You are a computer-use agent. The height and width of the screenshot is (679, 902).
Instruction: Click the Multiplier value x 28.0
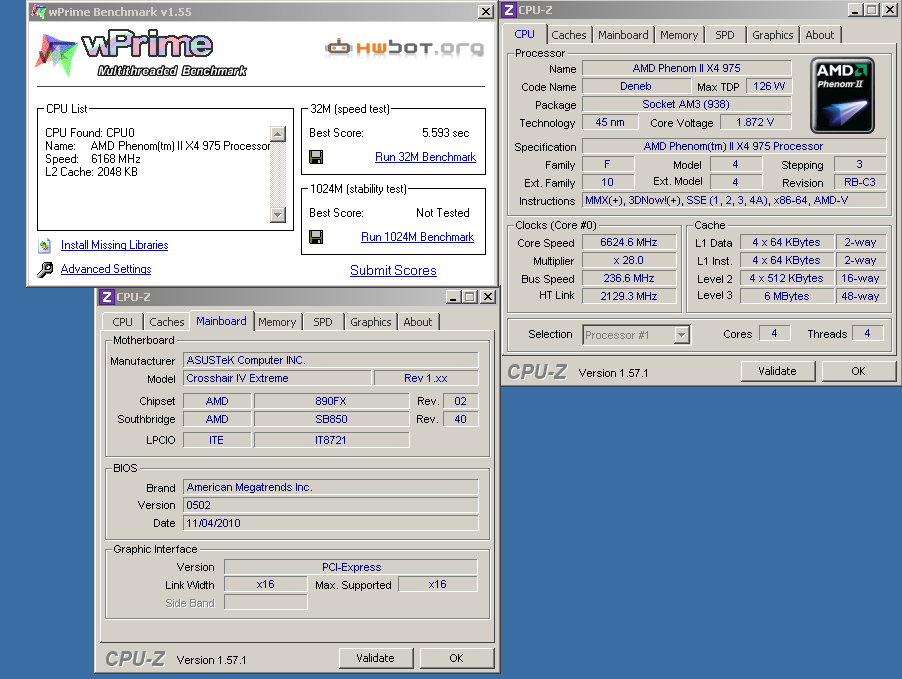point(629,261)
